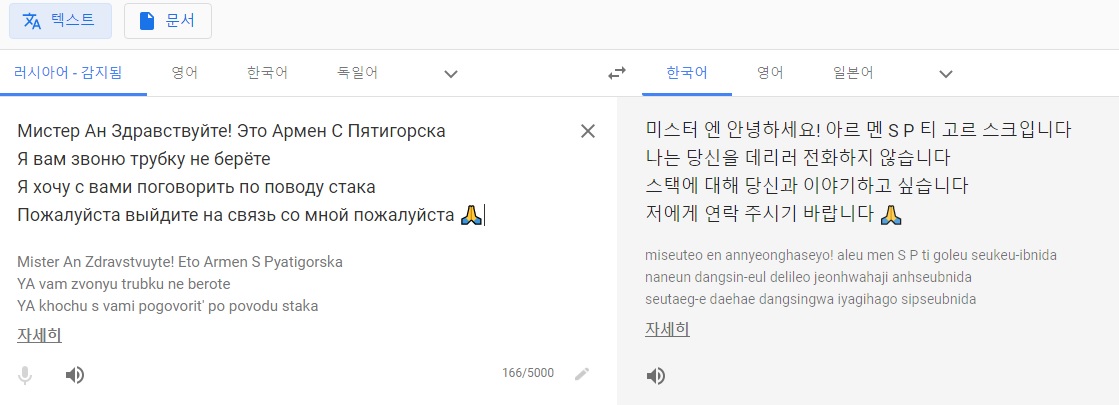
Task: Set target language to 영어
Action: (x=770, y=73)
